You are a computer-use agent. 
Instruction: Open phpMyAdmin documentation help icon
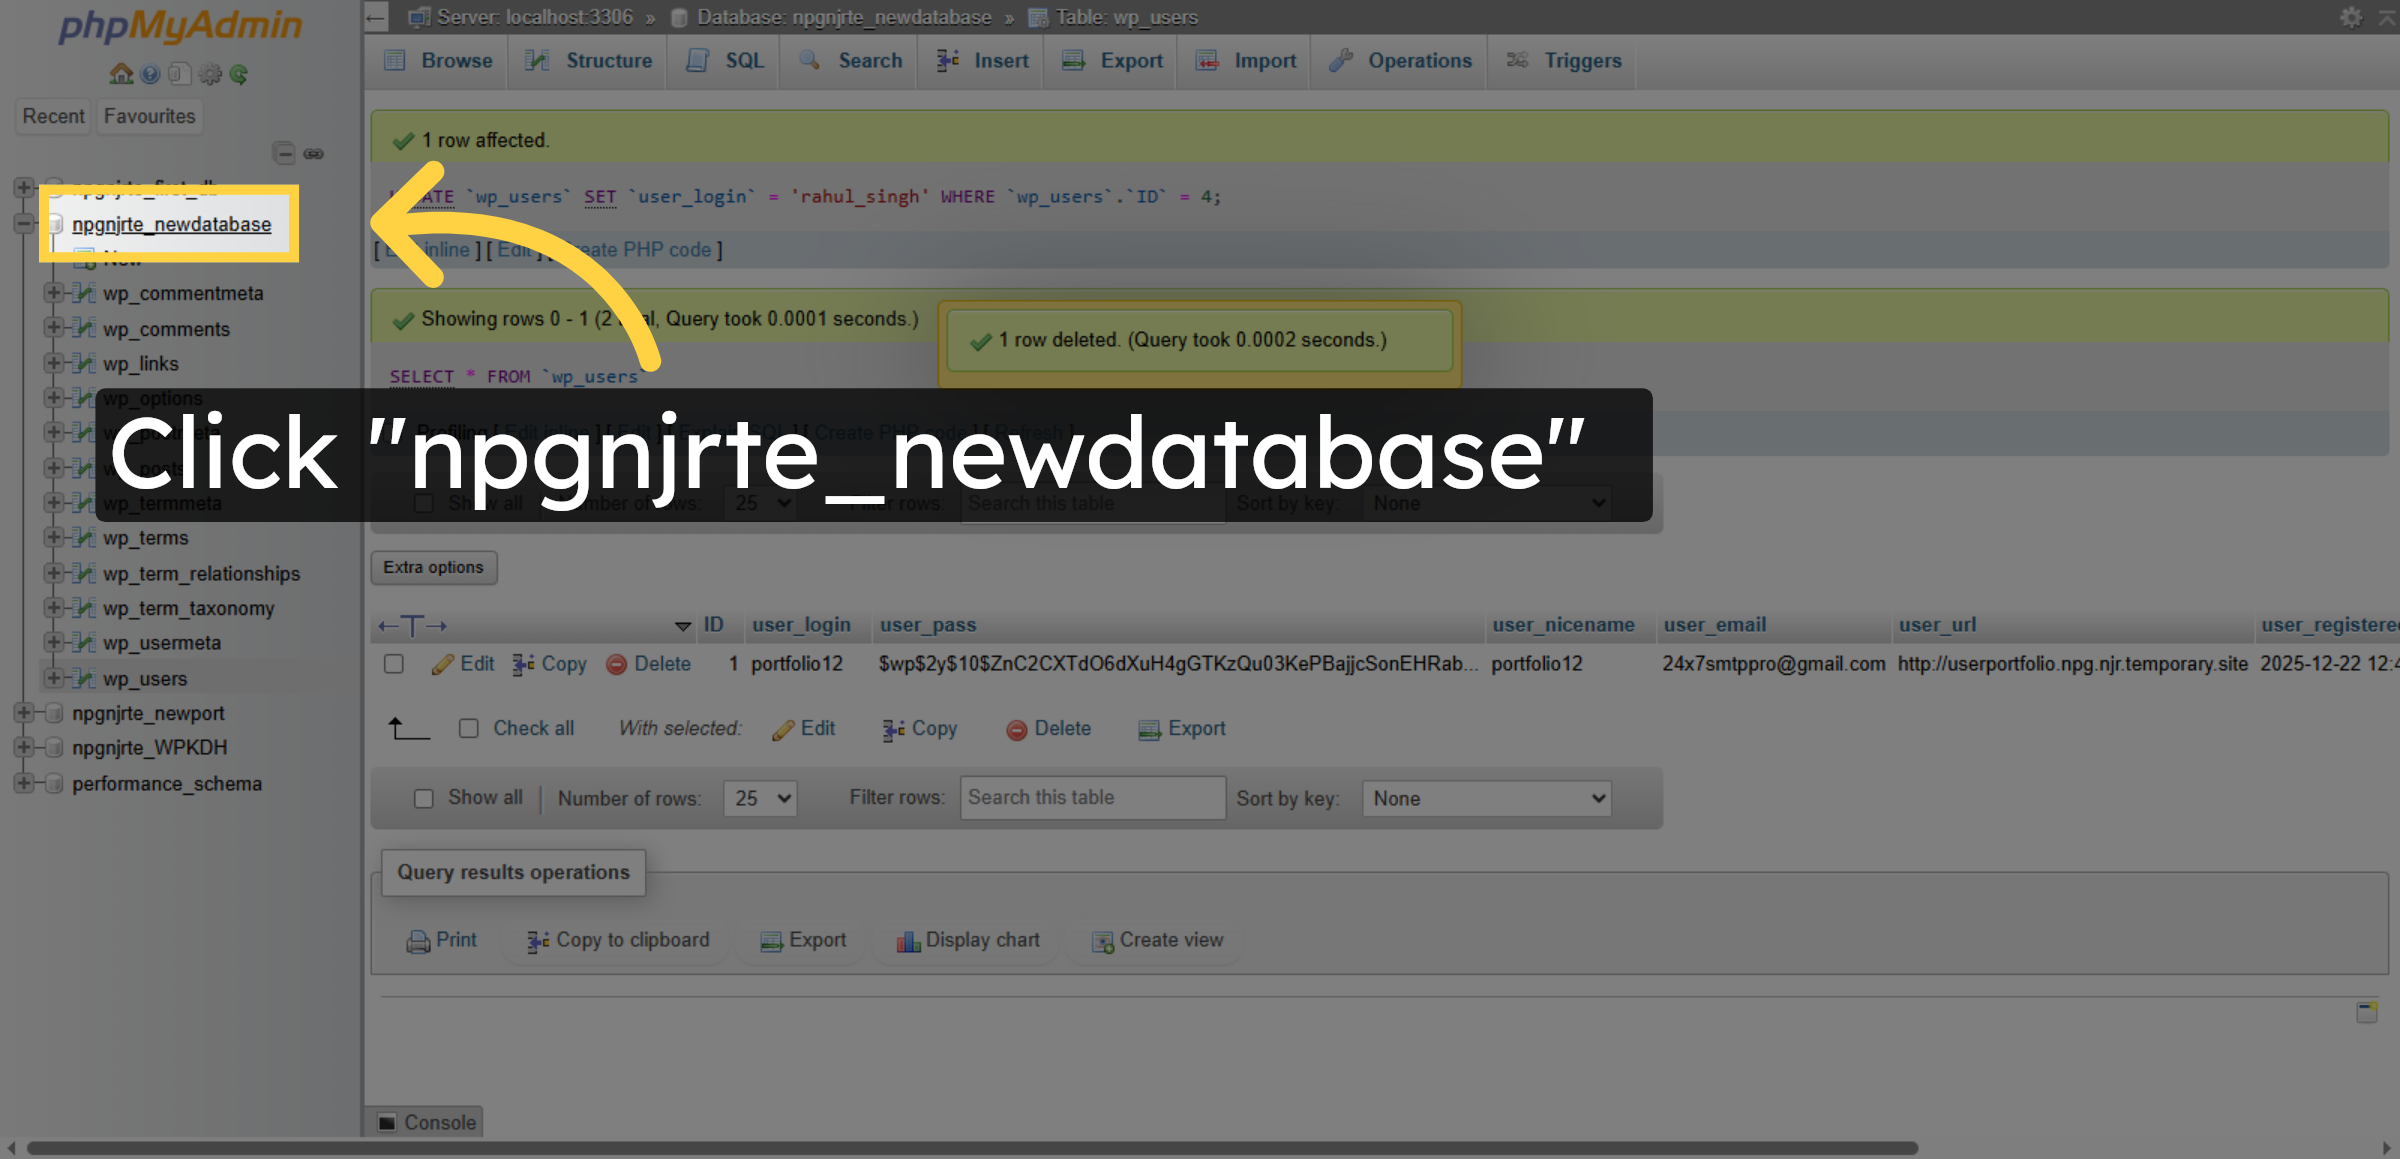click(x=150, y=73)
